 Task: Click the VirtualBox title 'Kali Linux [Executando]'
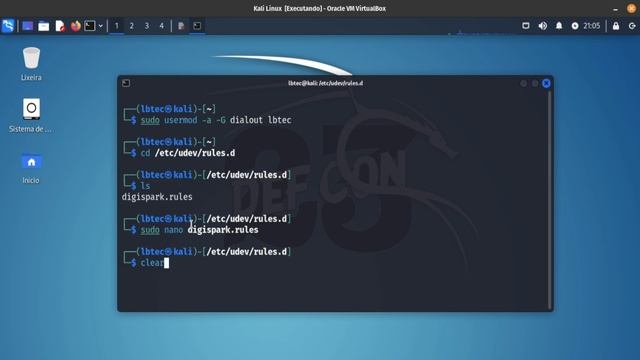289,9
